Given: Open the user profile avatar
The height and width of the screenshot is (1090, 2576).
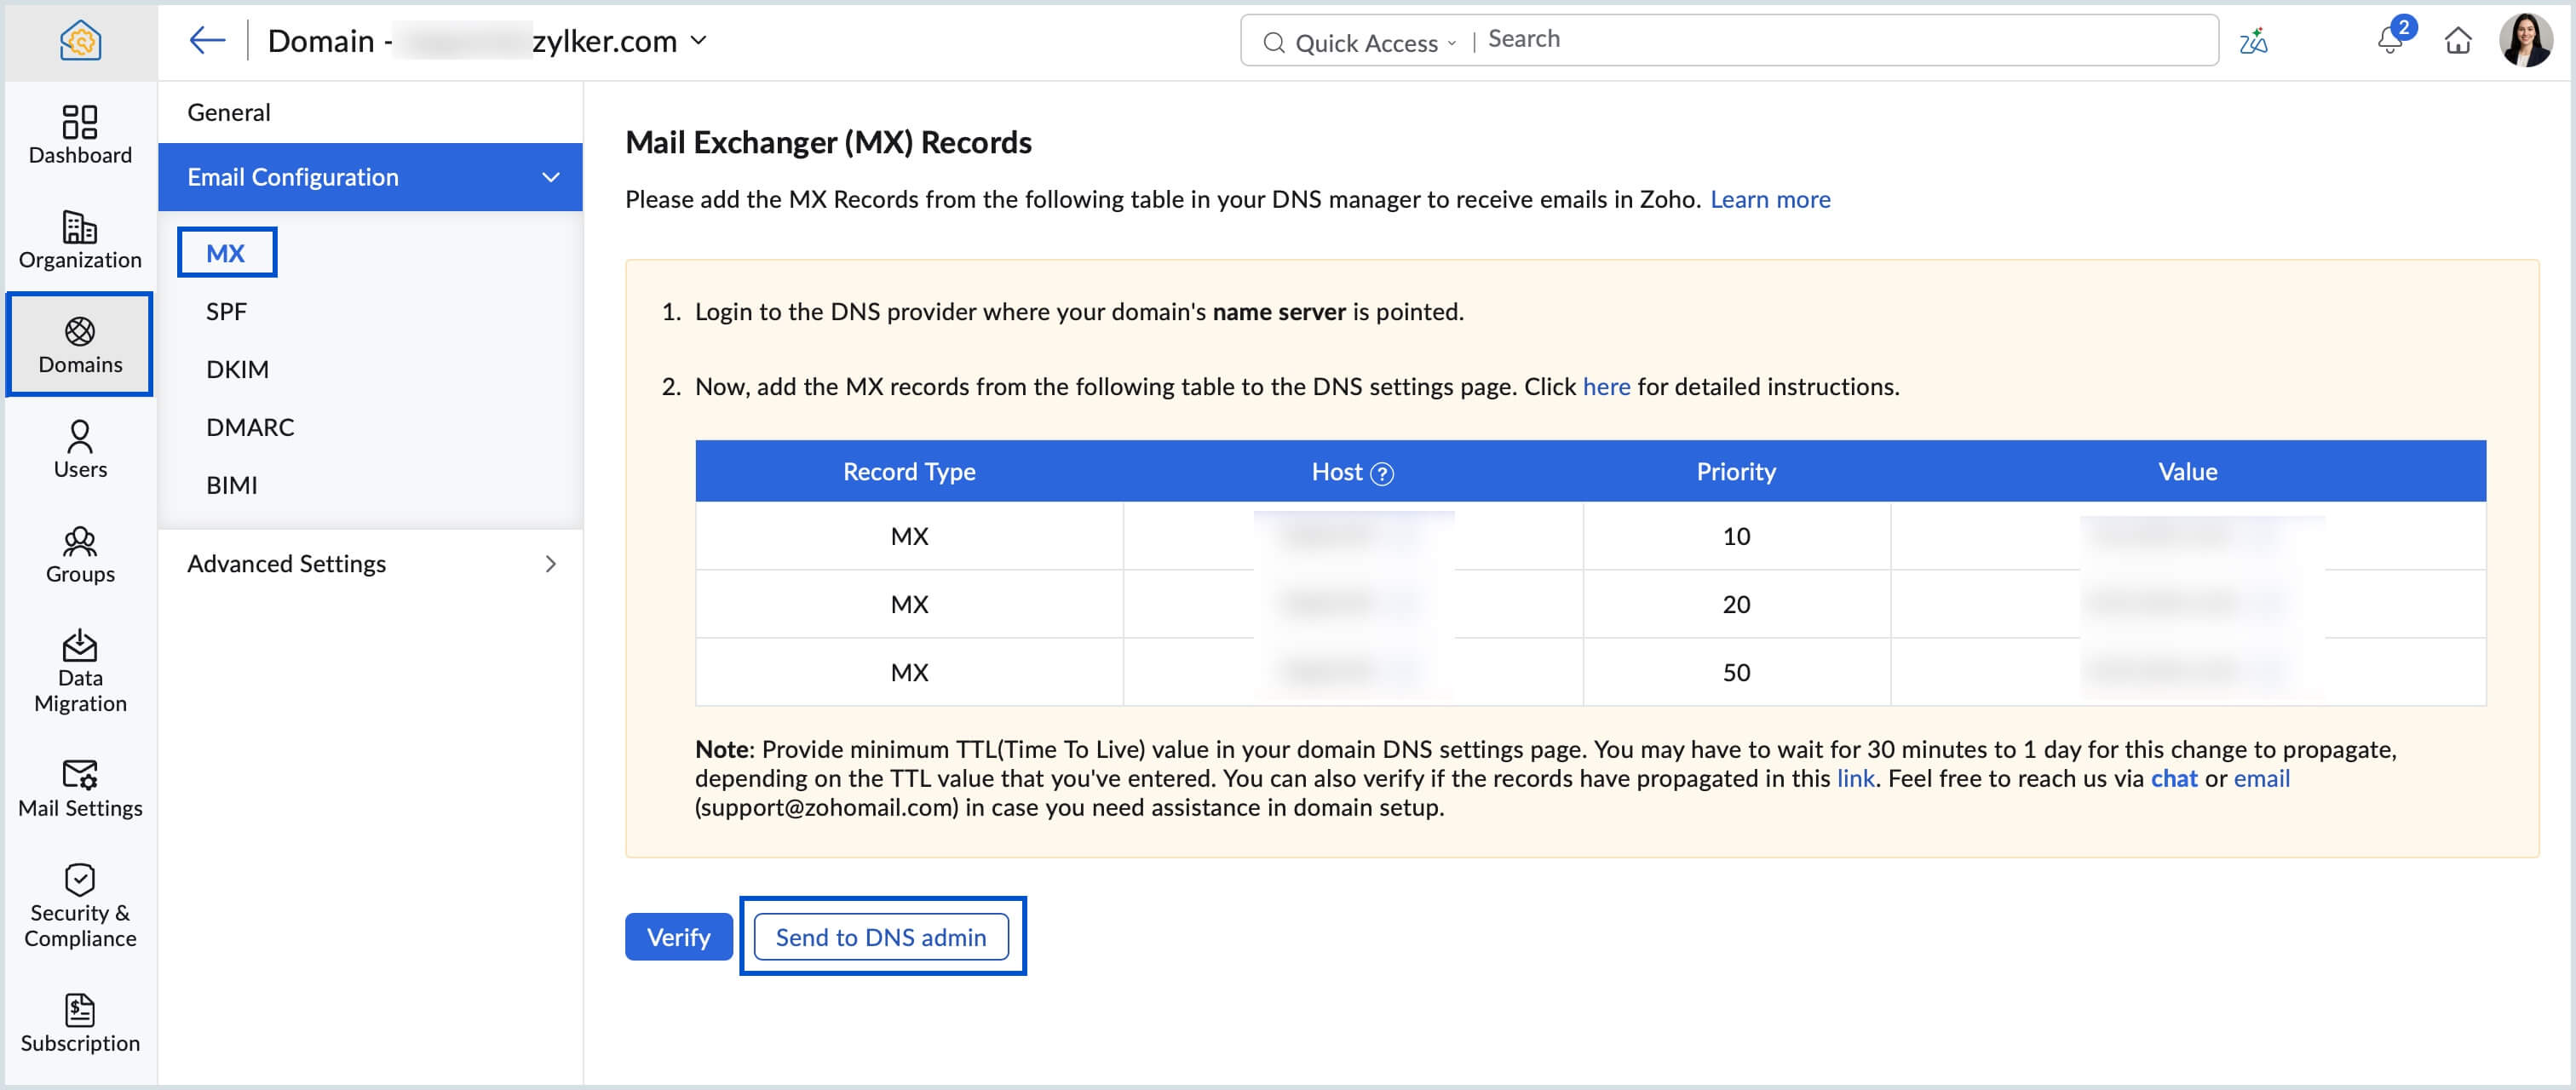Looking at the screenshot, I should click(x=2526, y=40).
